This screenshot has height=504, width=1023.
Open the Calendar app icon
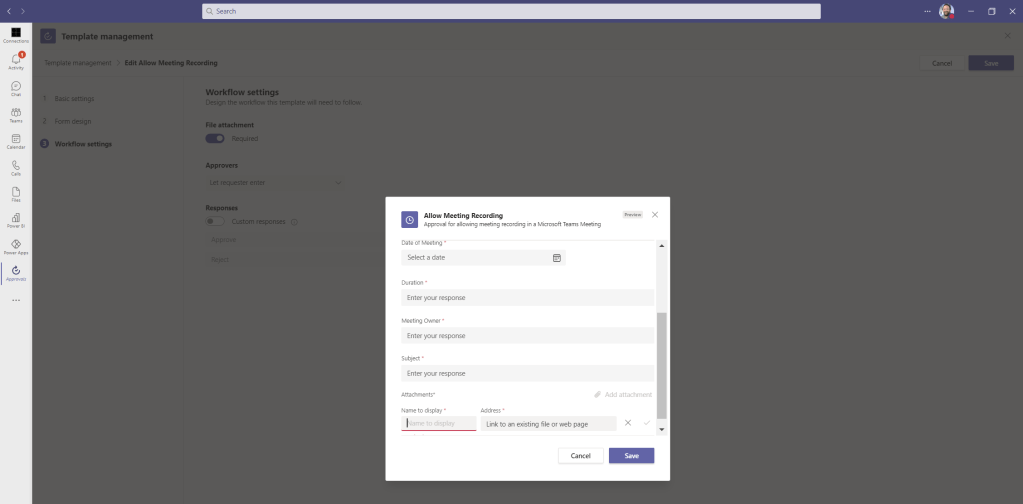click(x=15, y=141)
